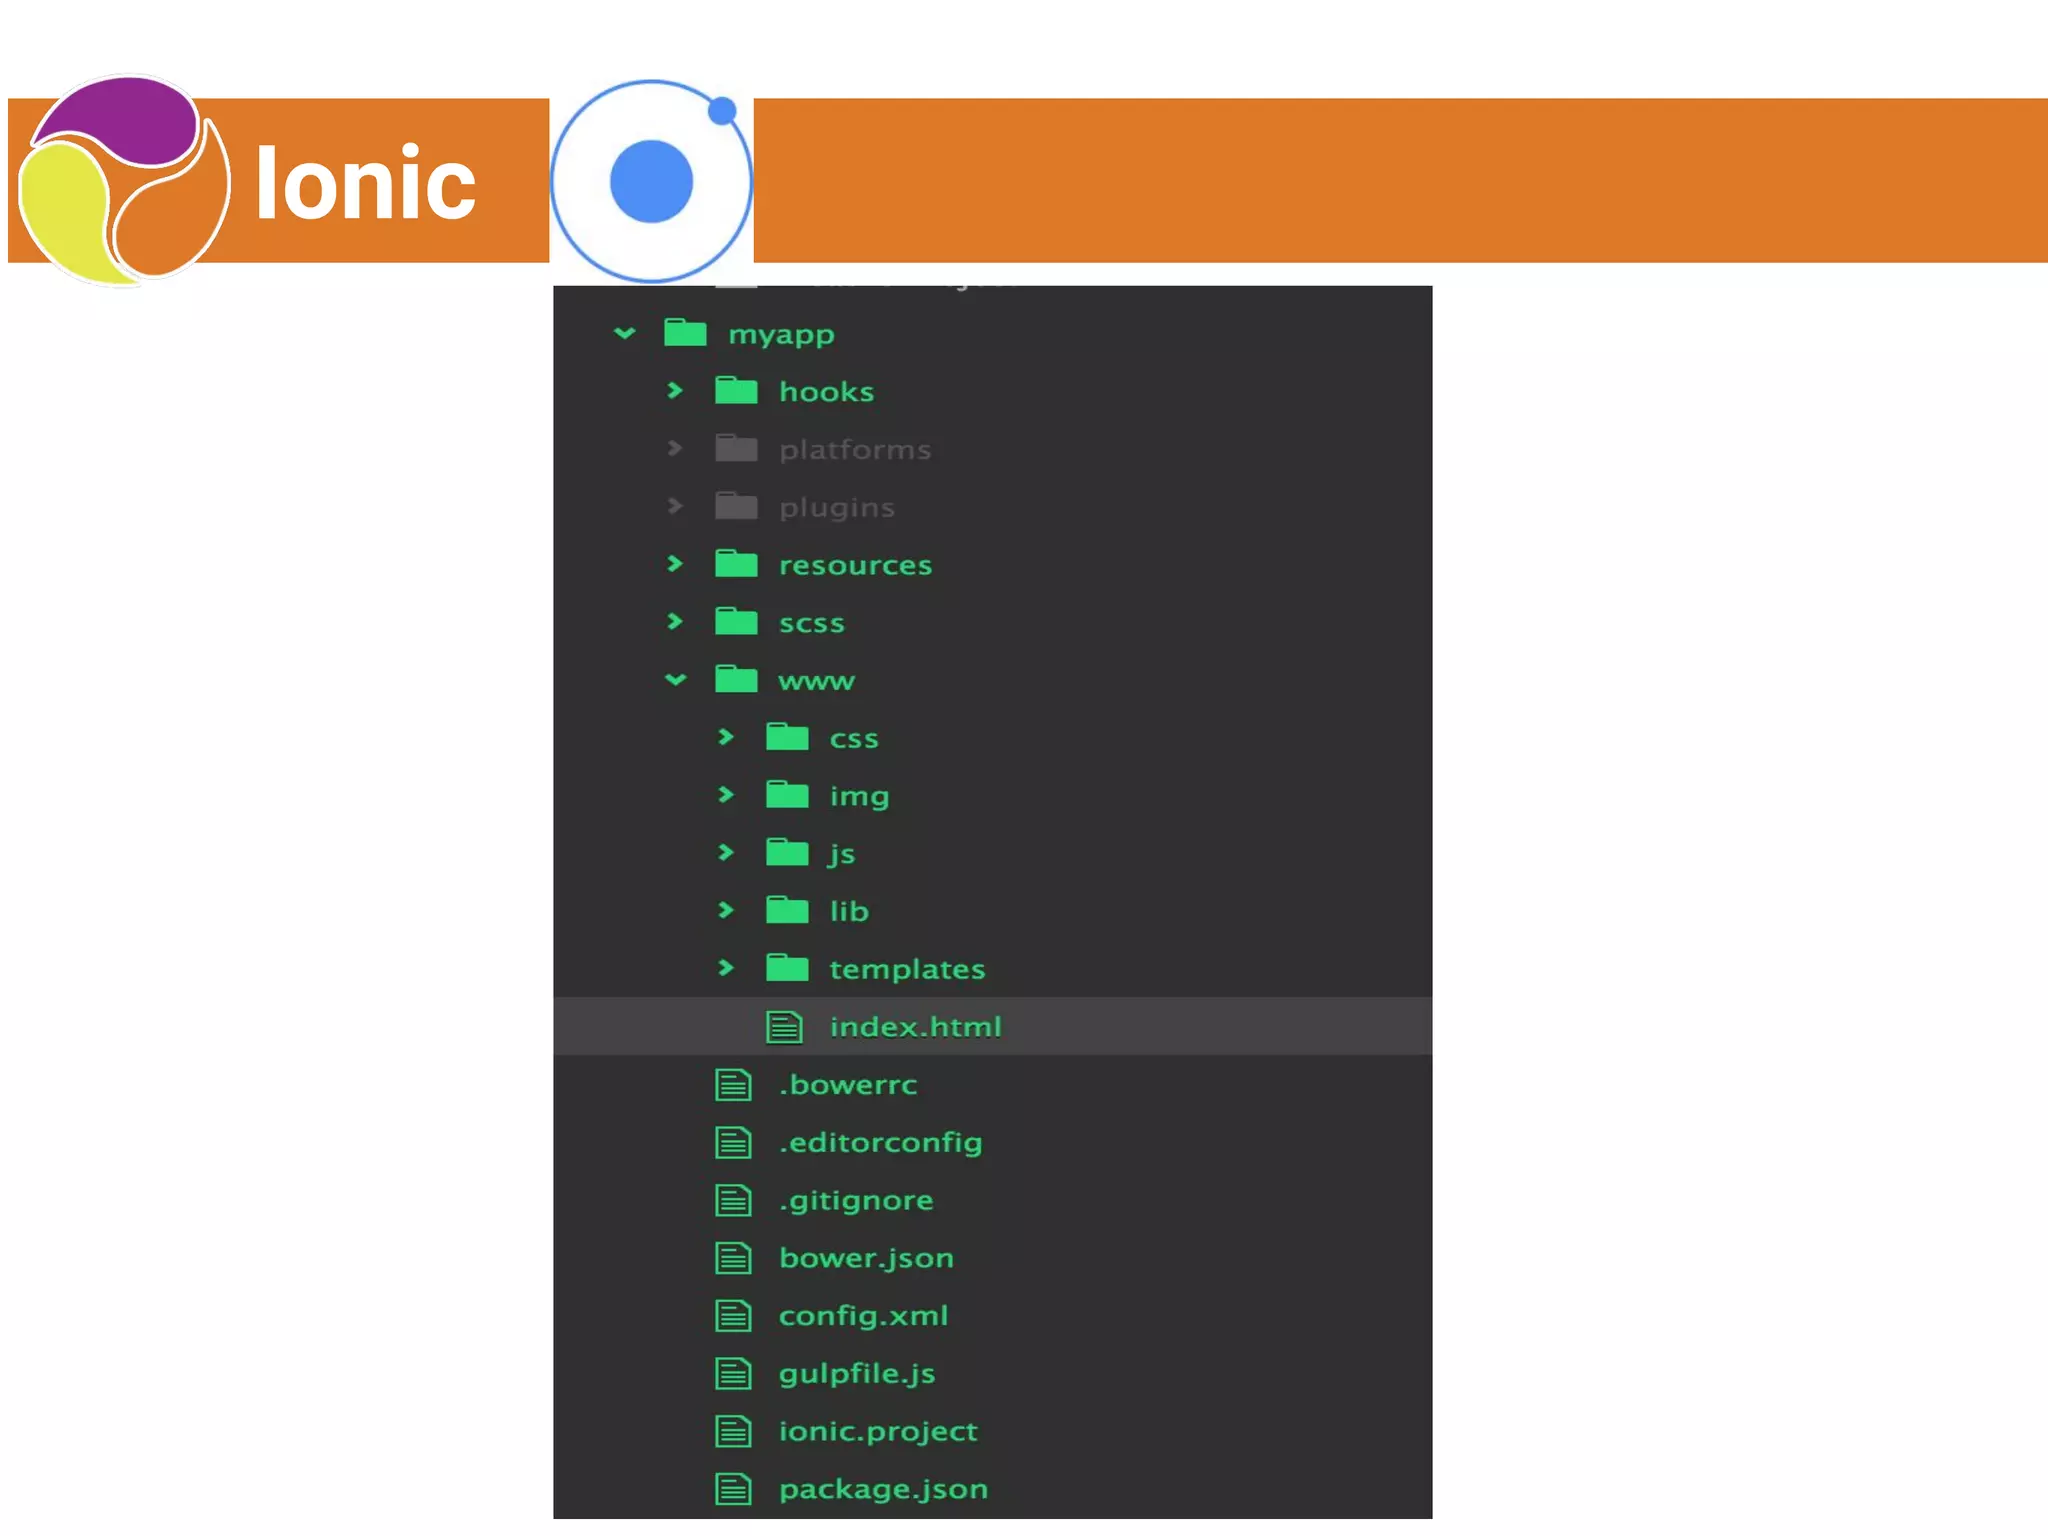Expand the lib folder arrow
The image size is (2048, 1536).
(726, 910)
